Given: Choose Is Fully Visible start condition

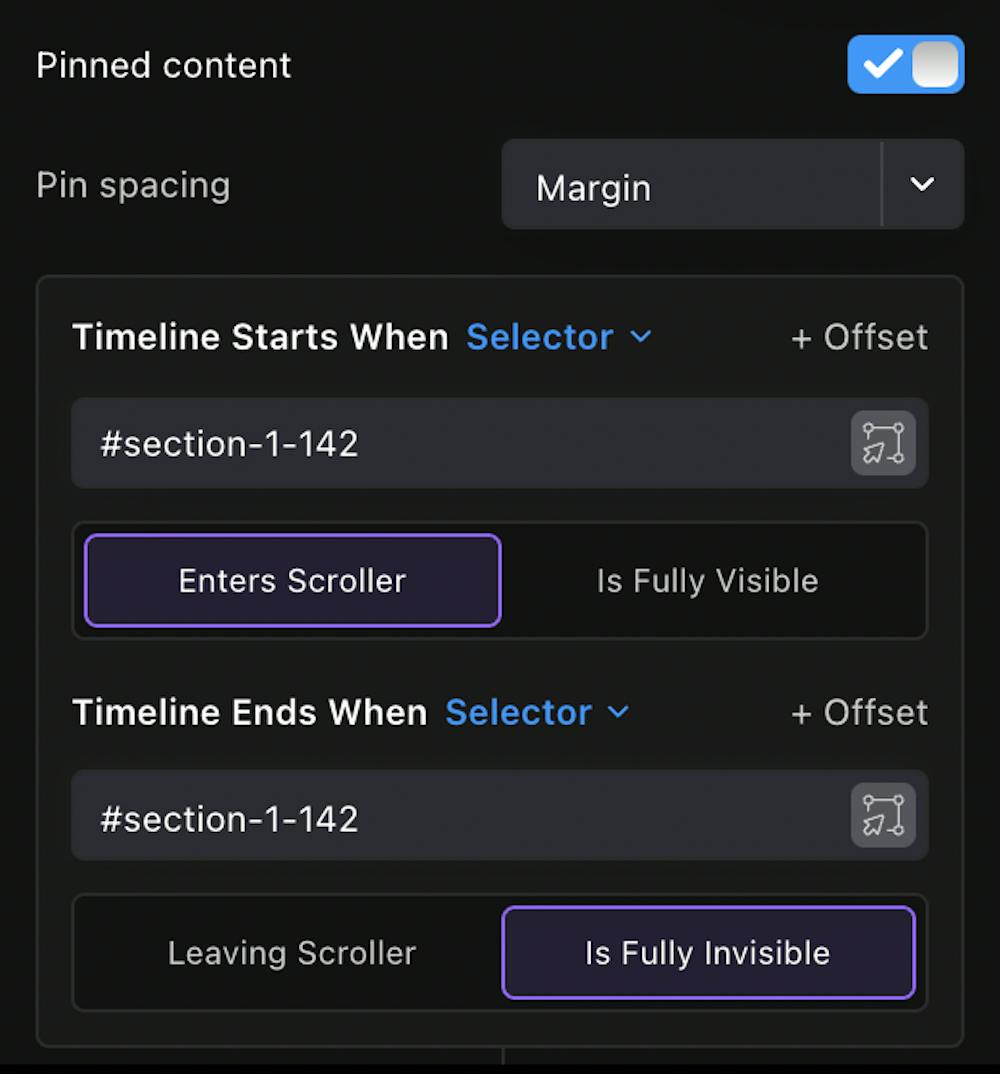Looking at the screenshot, I should 708,580.
